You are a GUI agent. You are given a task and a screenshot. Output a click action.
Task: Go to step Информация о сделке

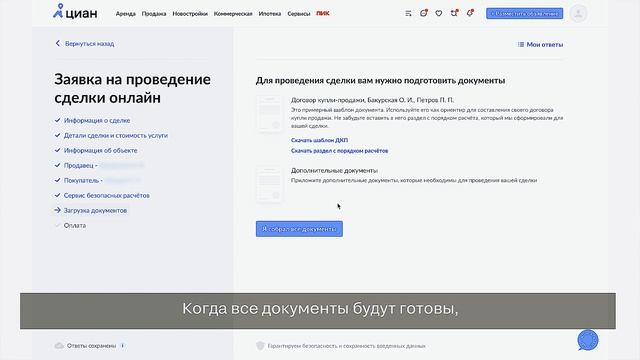coord(97,120)
